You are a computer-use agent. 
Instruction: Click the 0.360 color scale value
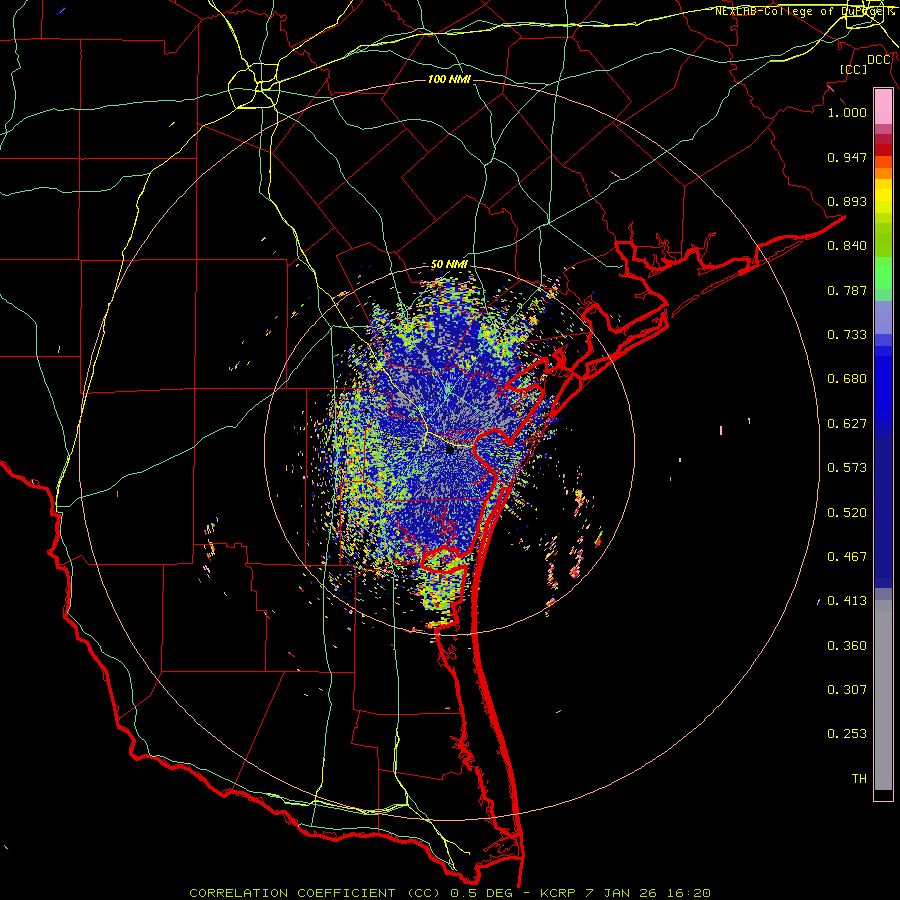click(x=847, y=646)
